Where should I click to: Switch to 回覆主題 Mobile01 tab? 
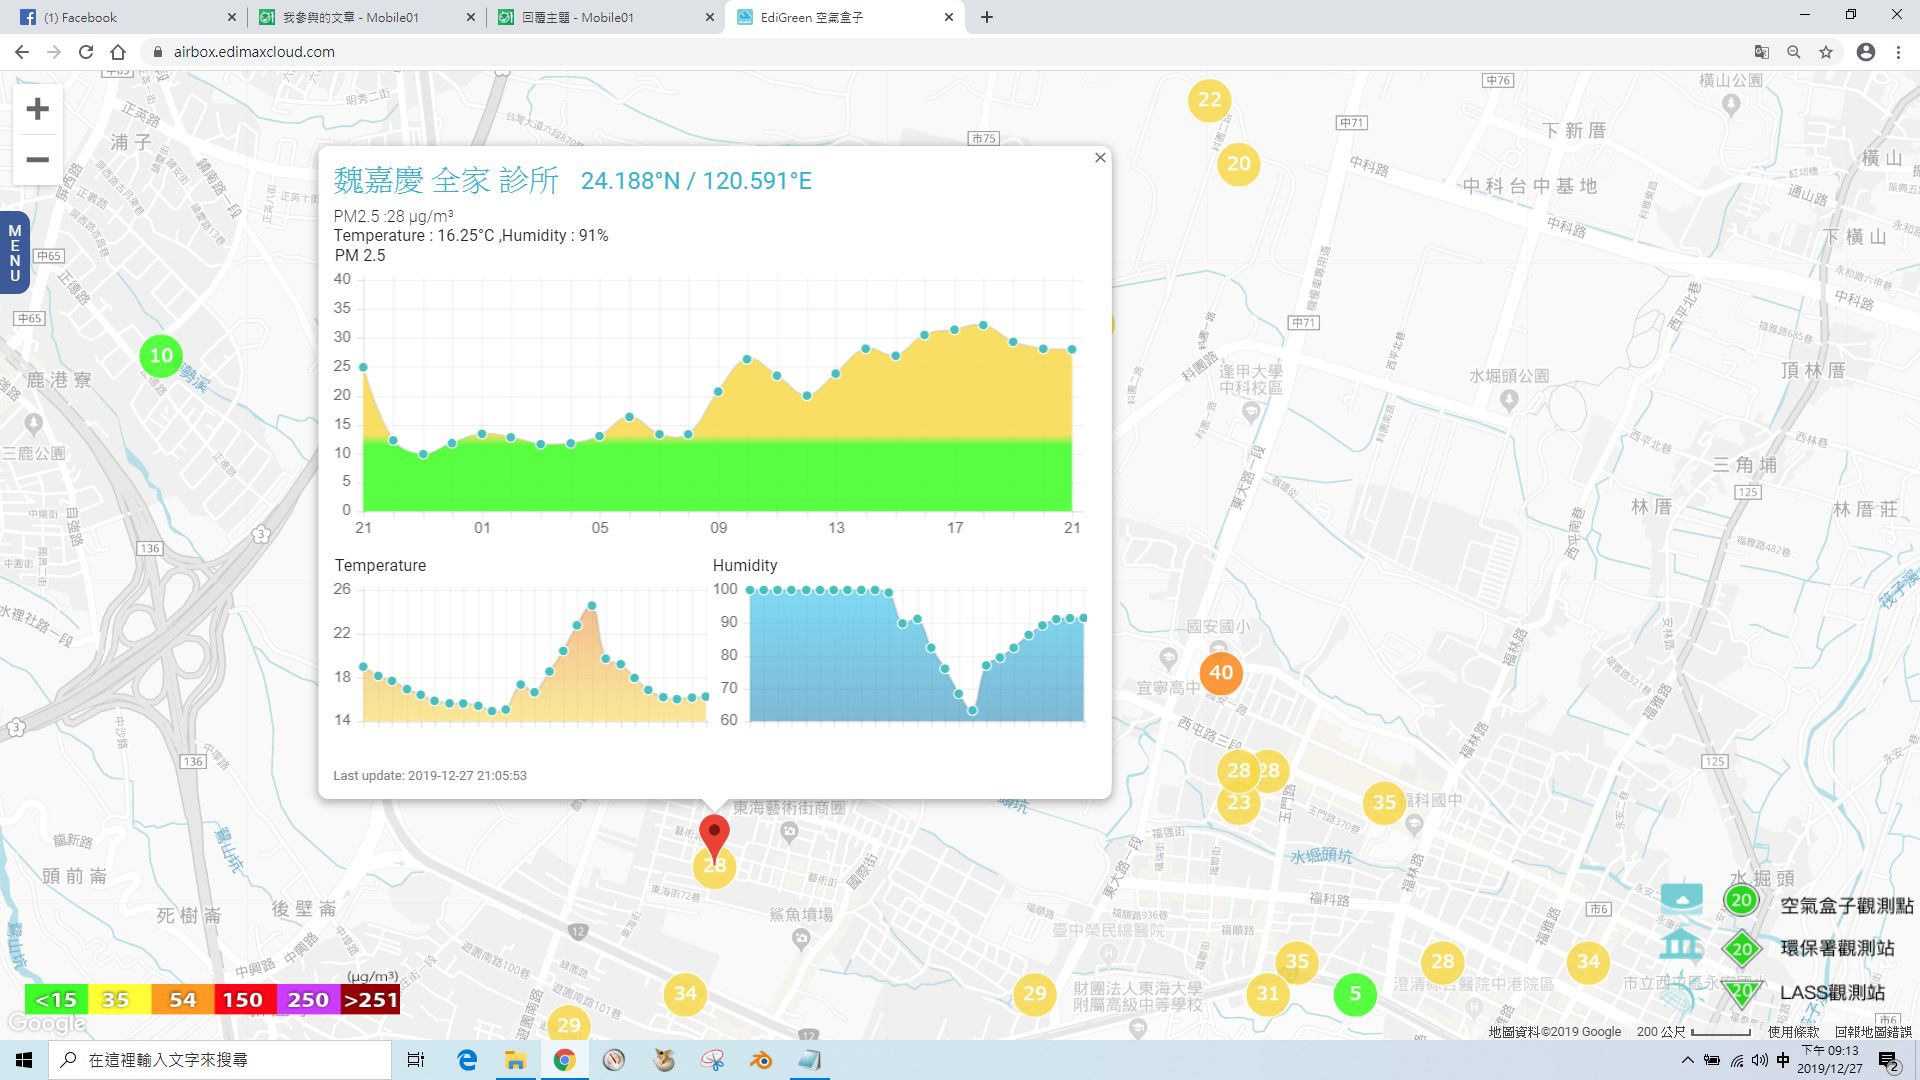604,17
